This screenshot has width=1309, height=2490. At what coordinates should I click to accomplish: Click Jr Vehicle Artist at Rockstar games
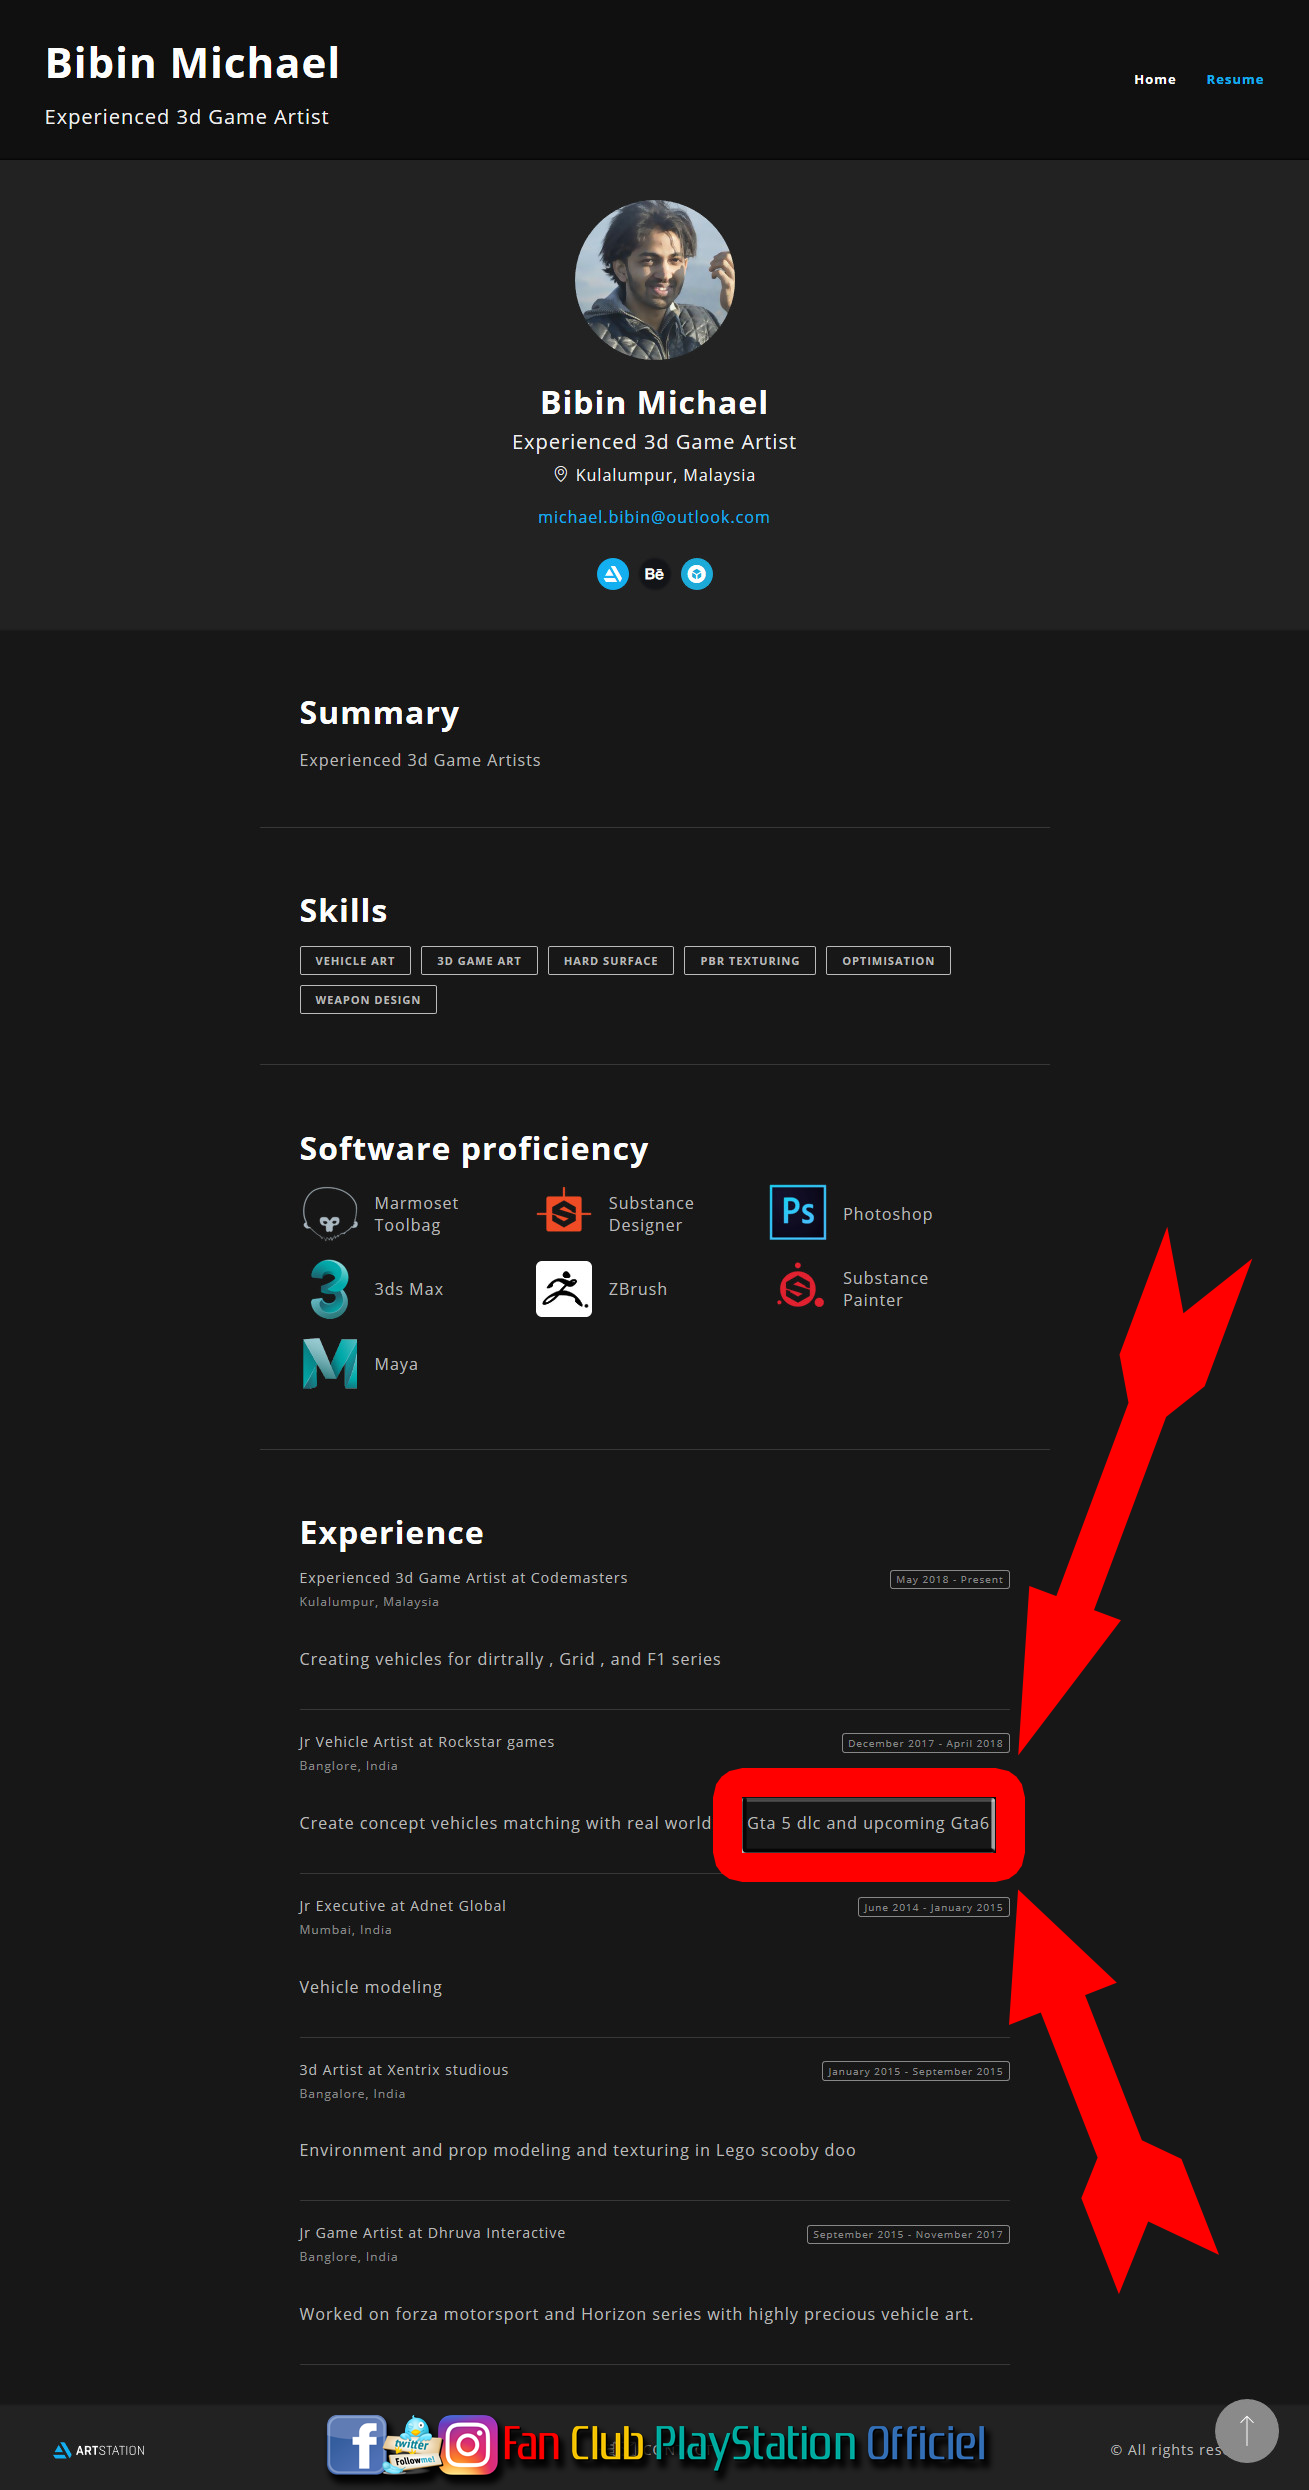pos(426,1741)
